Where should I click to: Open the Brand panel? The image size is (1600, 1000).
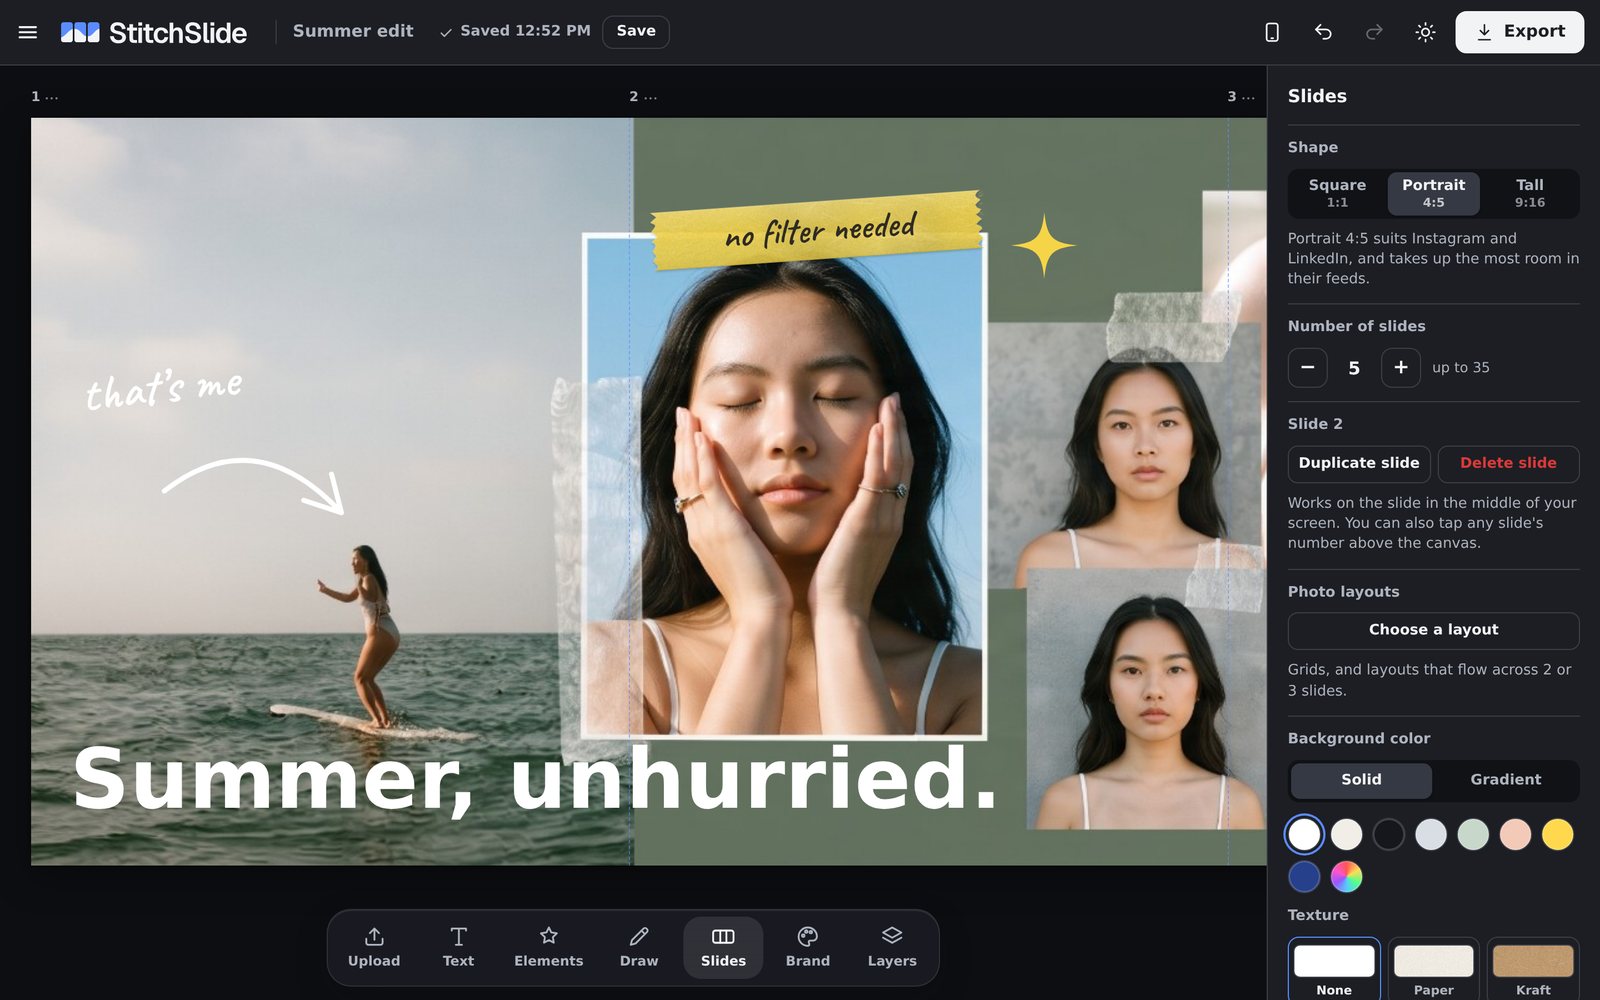pyautogui.click(x=808, y=948)
